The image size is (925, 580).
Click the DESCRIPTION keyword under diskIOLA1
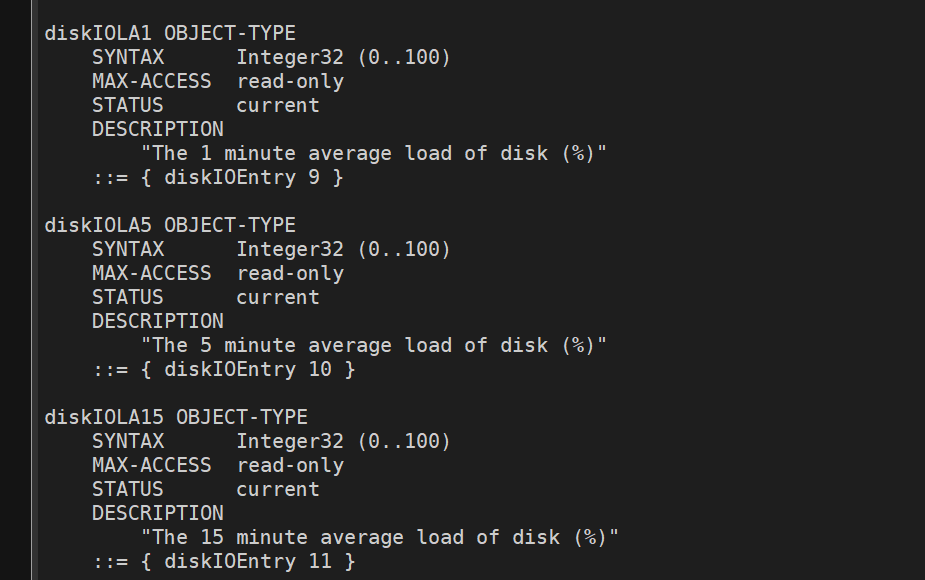pyautogui.click(x=158, y=129)
